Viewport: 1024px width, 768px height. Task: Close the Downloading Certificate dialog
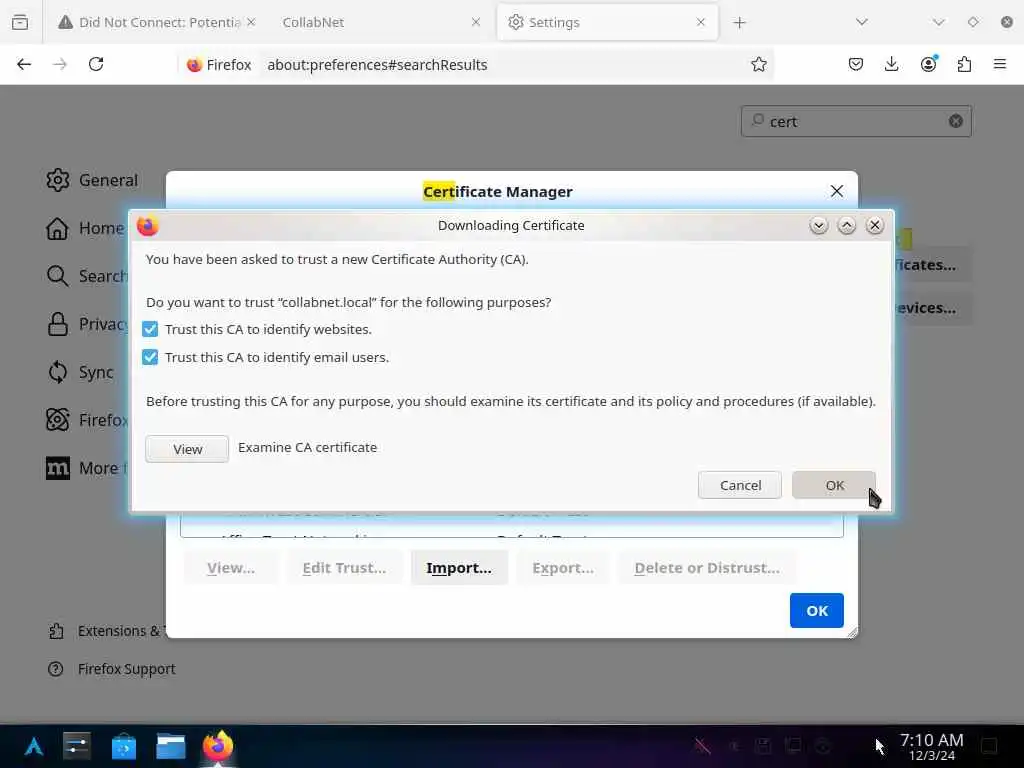[875, 225]
